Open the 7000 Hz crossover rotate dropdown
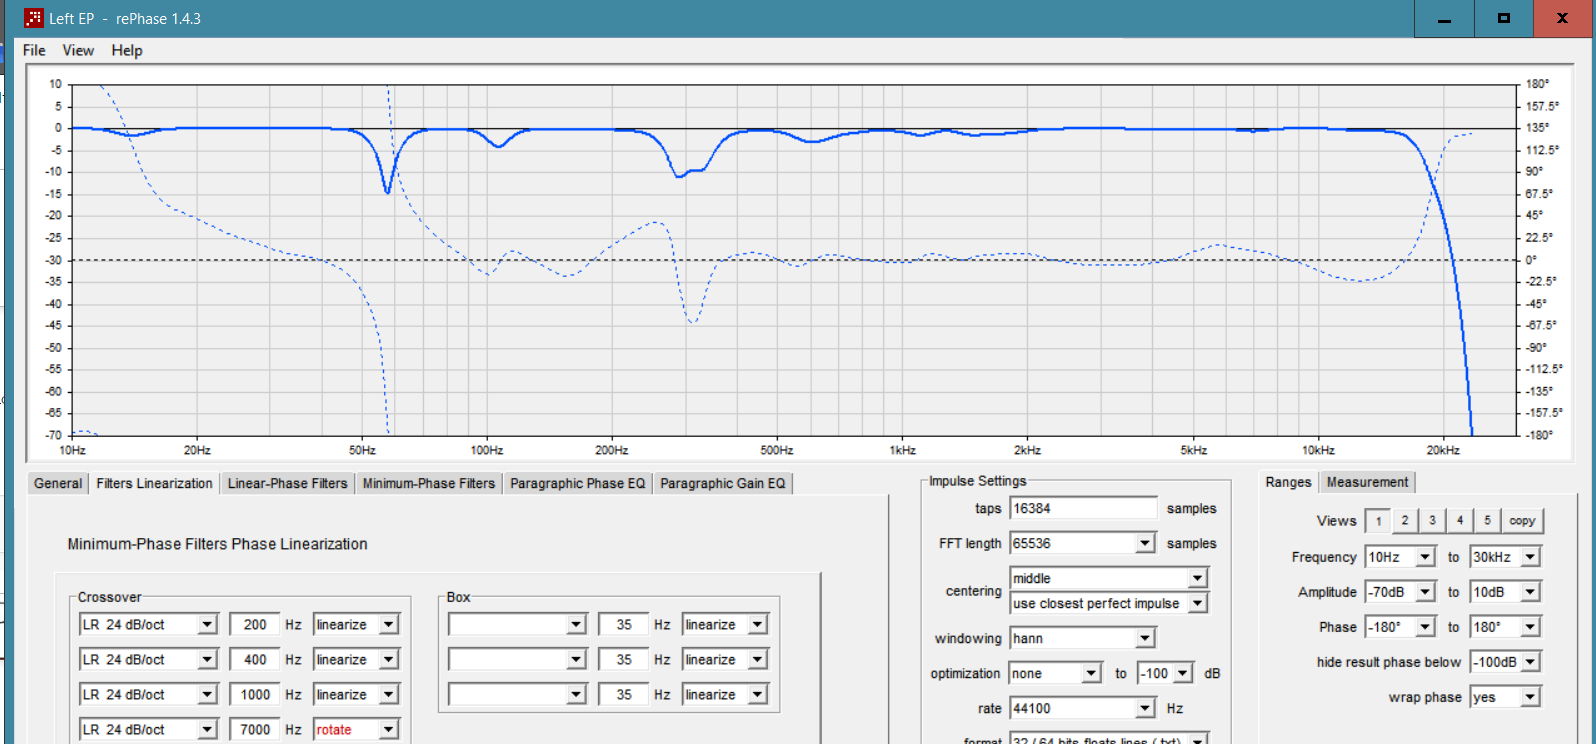 click(x=389, y=730)
